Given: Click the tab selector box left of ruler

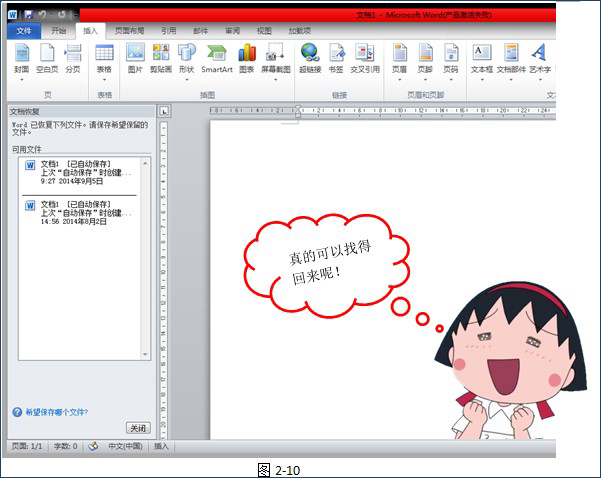Looking at the screenshot, I should (x=164, y=111).
